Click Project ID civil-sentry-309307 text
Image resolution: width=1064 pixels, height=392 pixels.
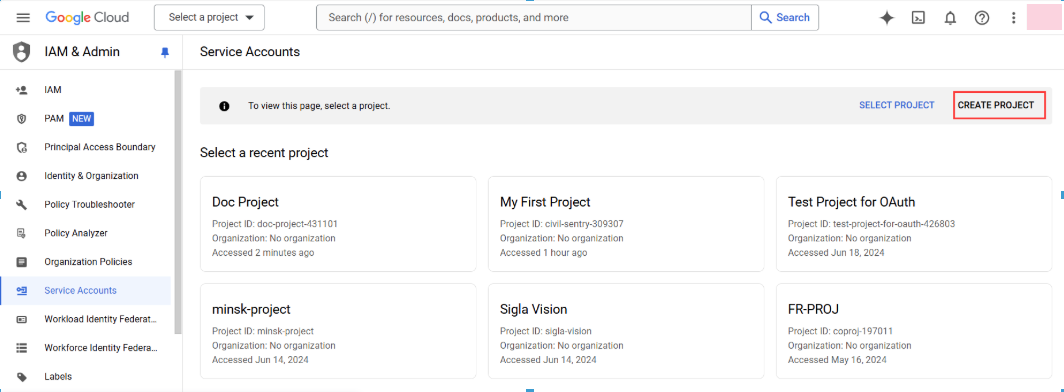tap(562, 224)
